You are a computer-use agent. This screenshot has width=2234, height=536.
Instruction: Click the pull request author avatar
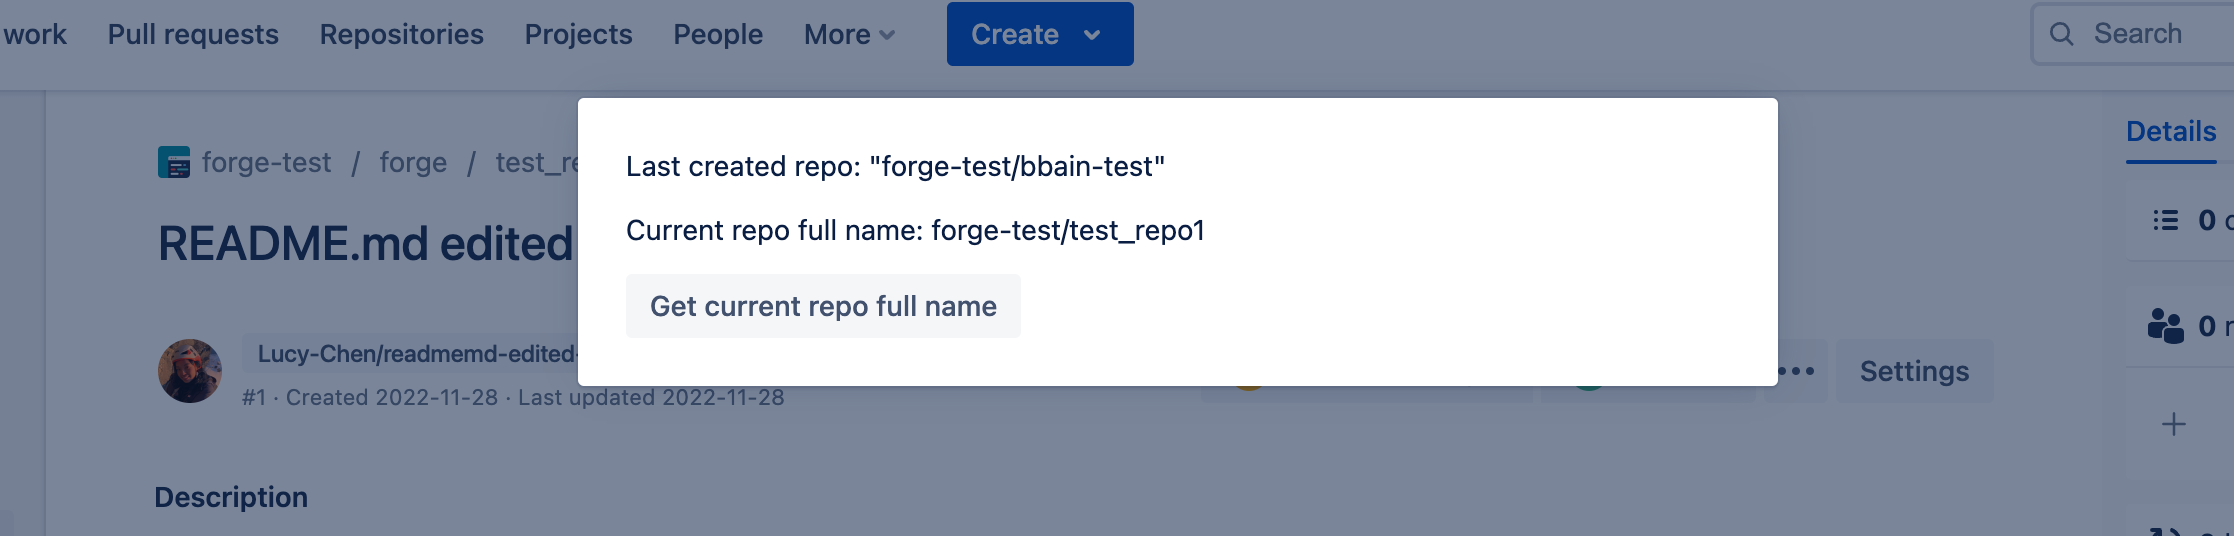190,371
